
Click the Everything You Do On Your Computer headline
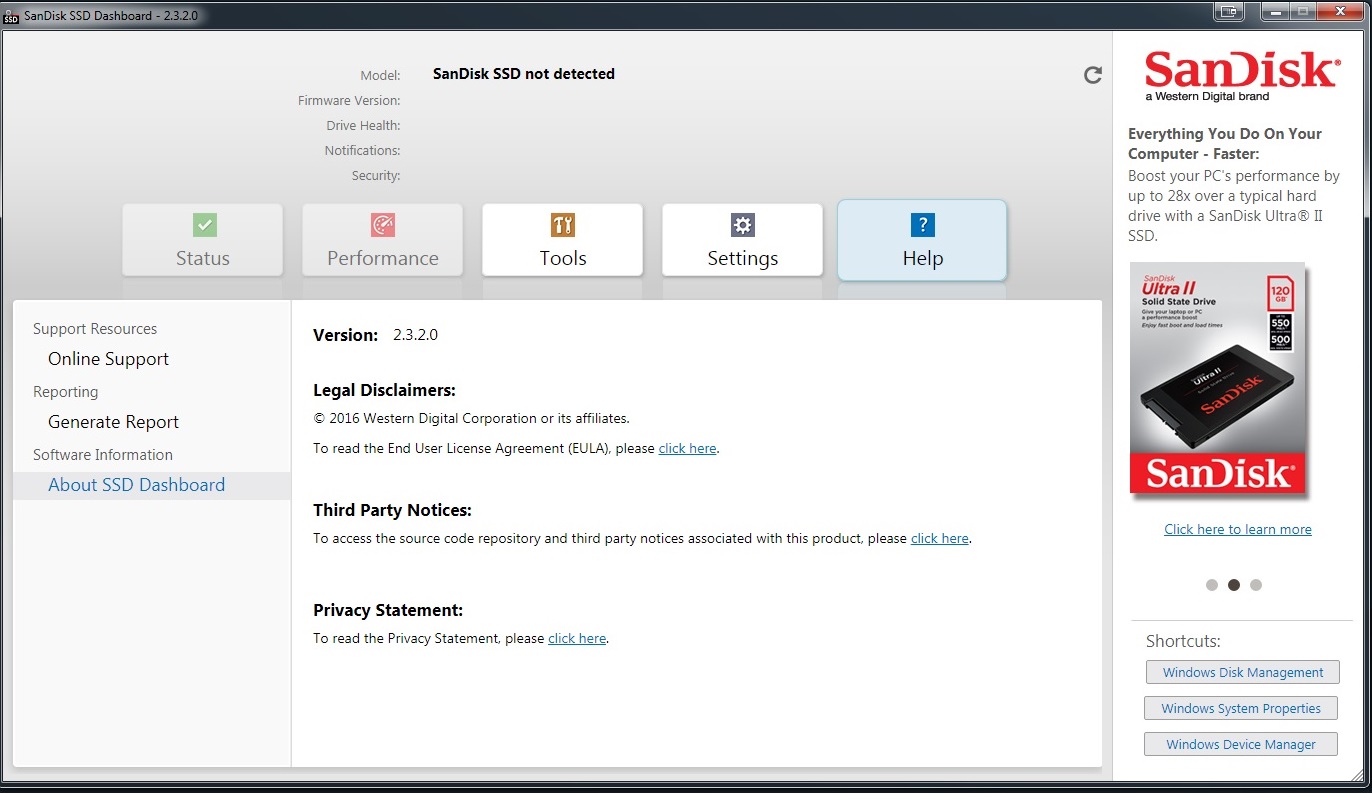[1225, 144]
